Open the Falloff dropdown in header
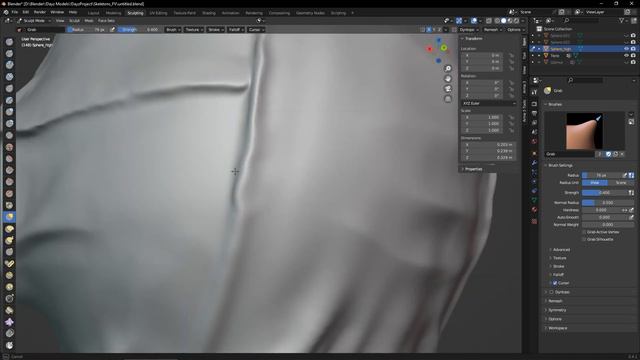The width and height of the screenshot is (640, 360). pyautogui.click(x=236, y=29)
